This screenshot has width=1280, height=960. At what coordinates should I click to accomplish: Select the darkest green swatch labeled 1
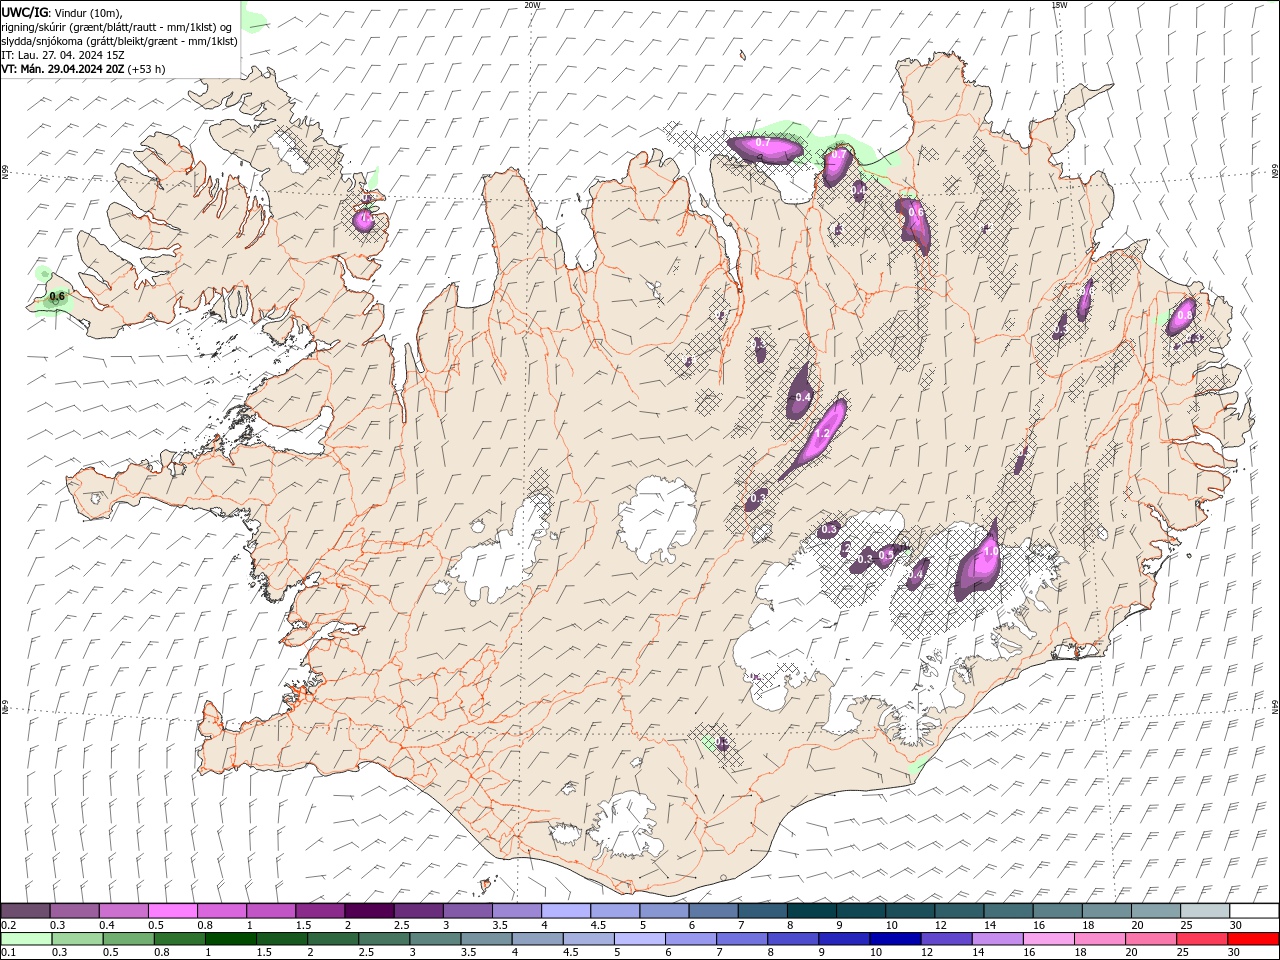coord(230,939)
